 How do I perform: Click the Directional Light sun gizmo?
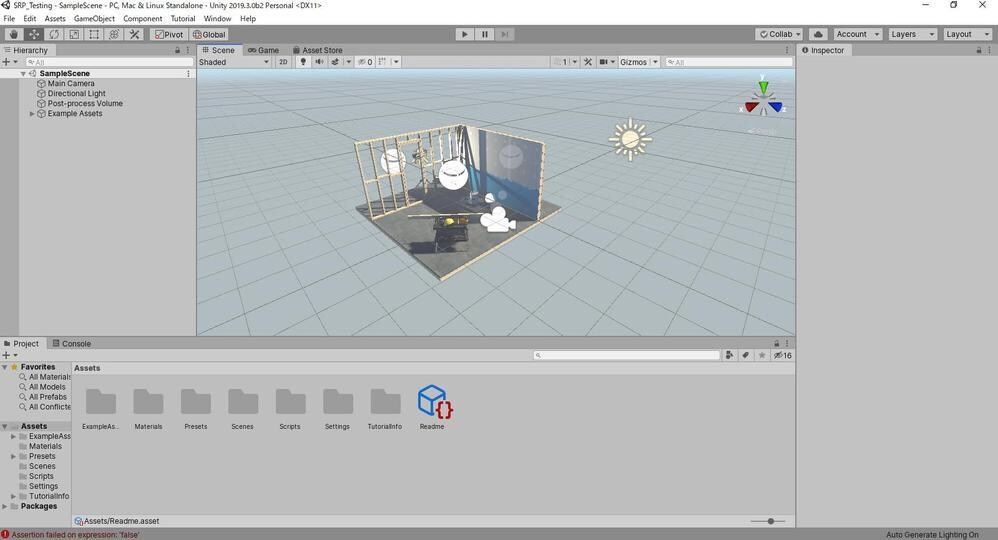point(630,139)
